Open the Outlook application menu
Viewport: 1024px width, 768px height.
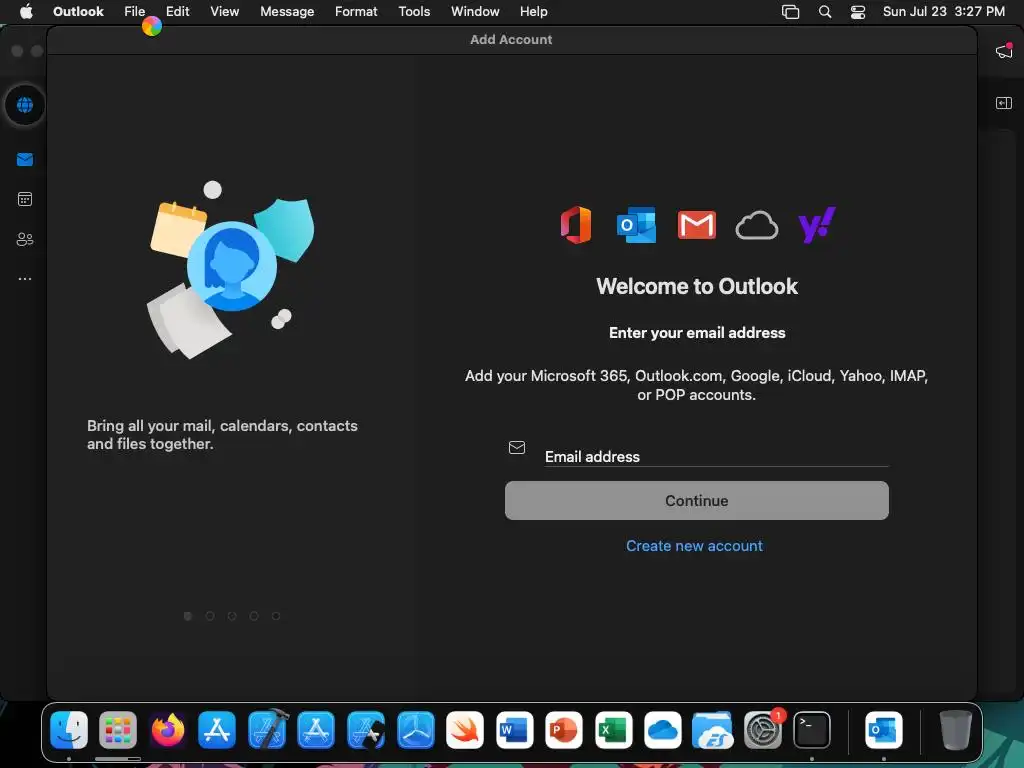78,11
